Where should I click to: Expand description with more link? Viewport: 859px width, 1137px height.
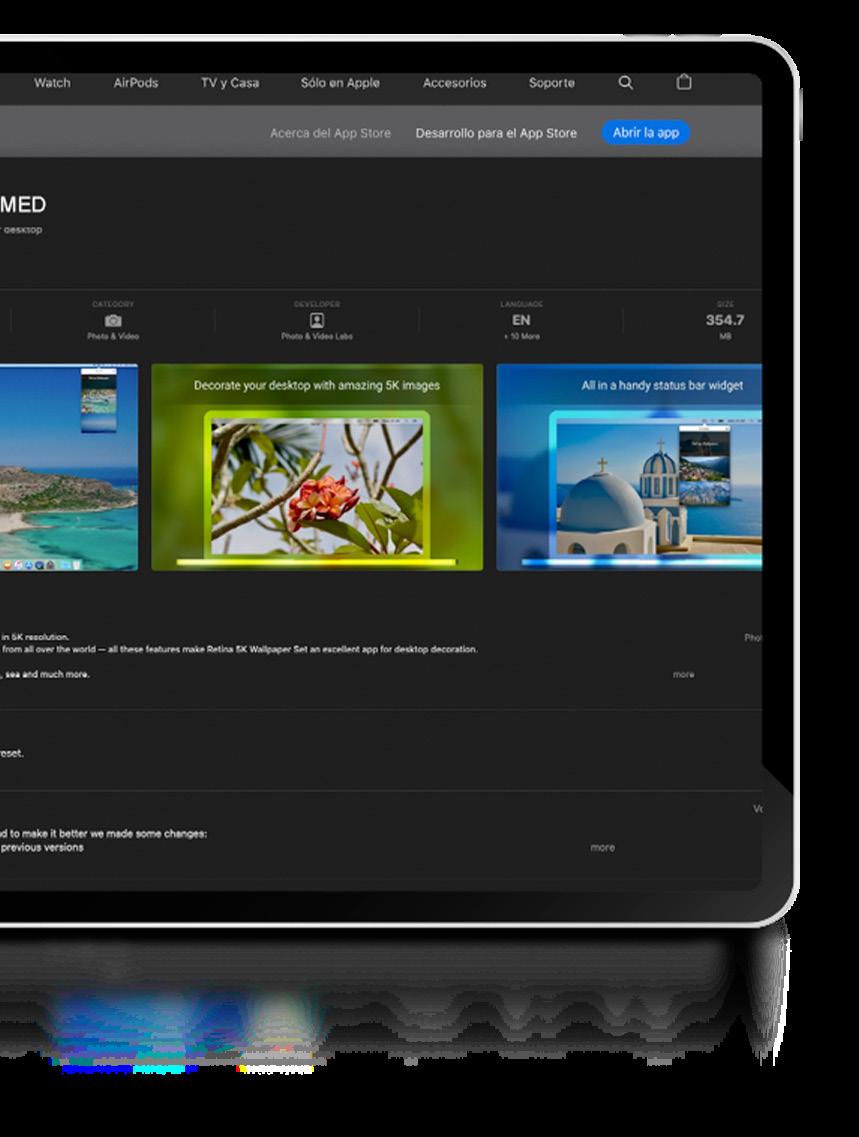pos(683,674)
